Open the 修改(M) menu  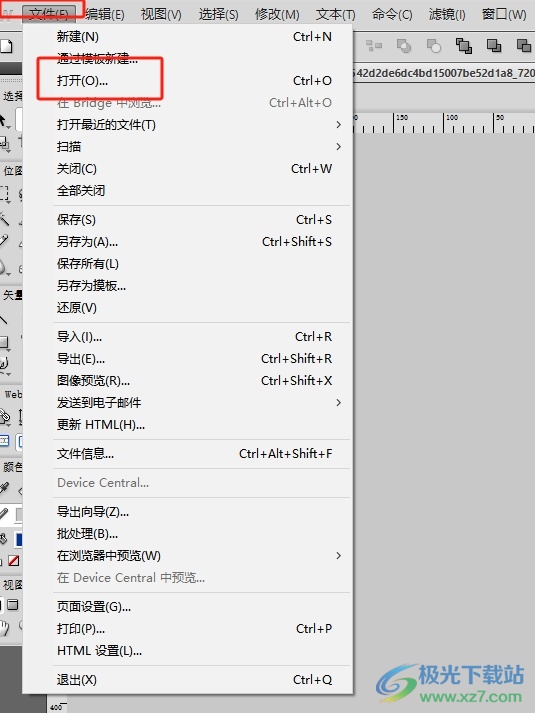(277, 15)
